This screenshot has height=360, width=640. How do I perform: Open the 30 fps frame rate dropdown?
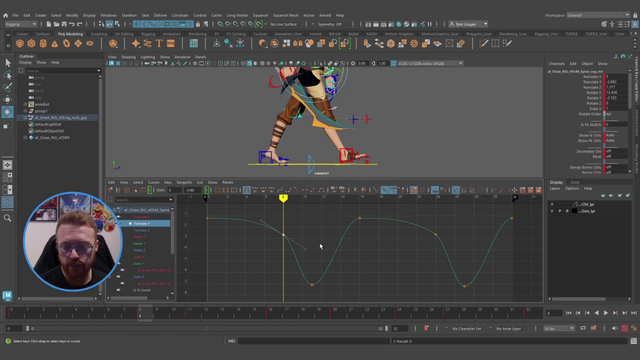[x=559, y=328]
